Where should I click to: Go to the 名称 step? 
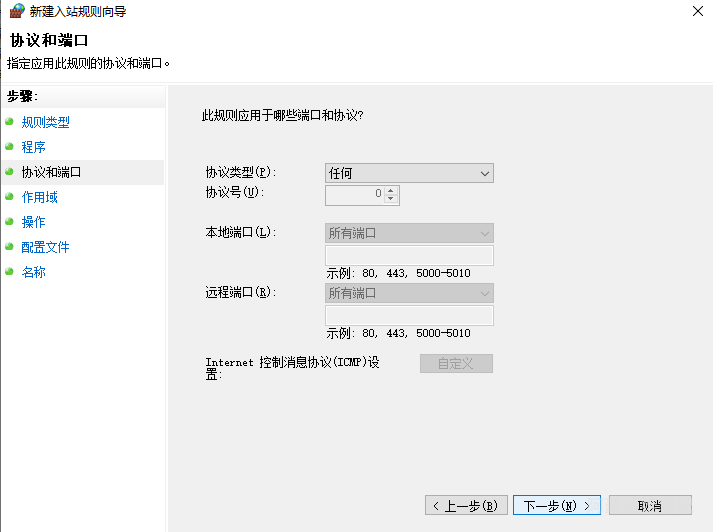tap(34, 272)
